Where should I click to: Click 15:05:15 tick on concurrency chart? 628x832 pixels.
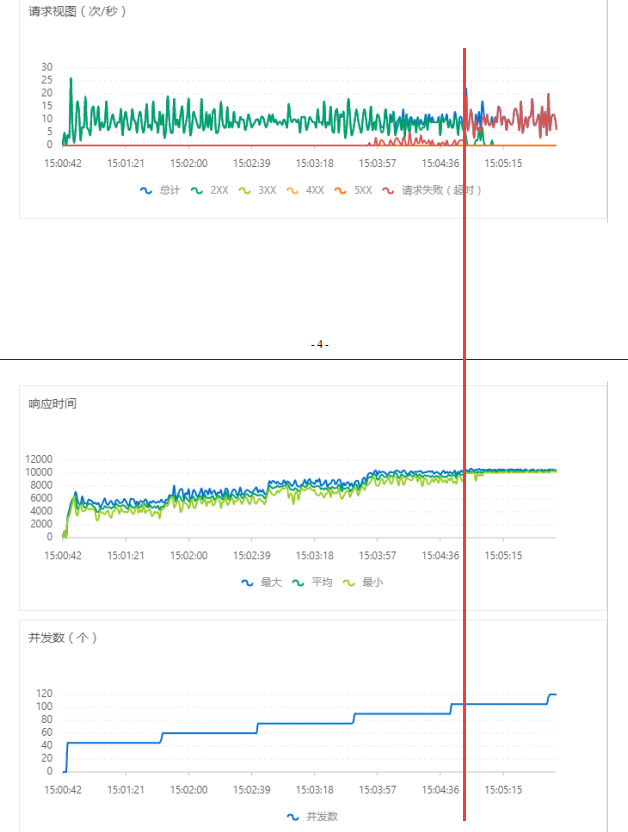(x=503, y=790)
